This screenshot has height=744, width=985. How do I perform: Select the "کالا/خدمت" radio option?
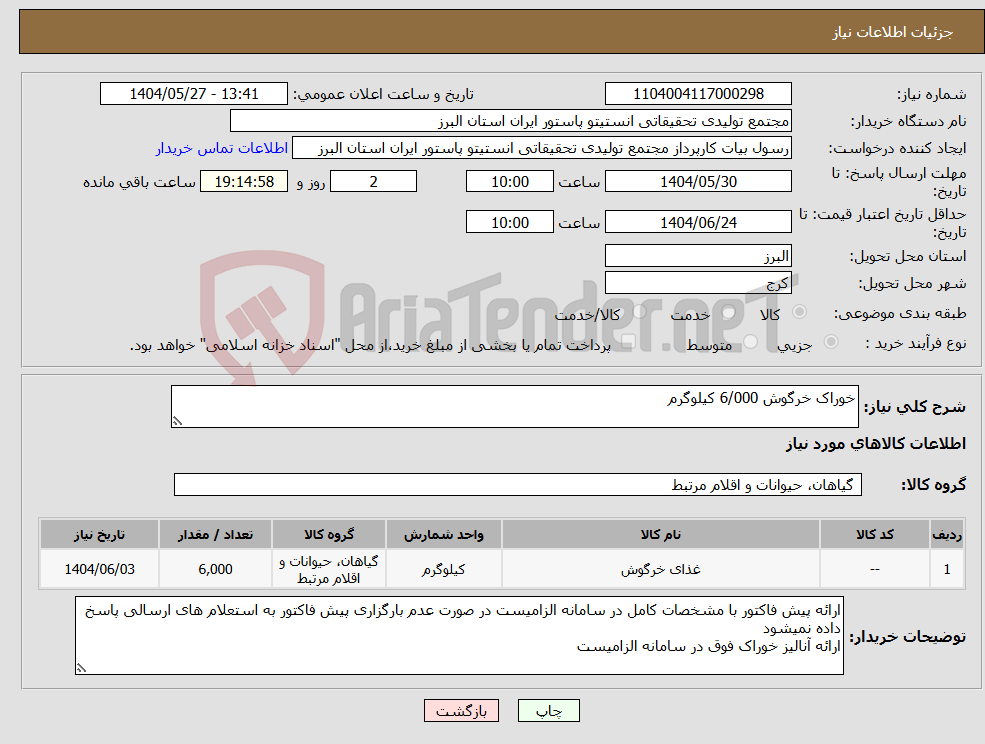point(637,313)
